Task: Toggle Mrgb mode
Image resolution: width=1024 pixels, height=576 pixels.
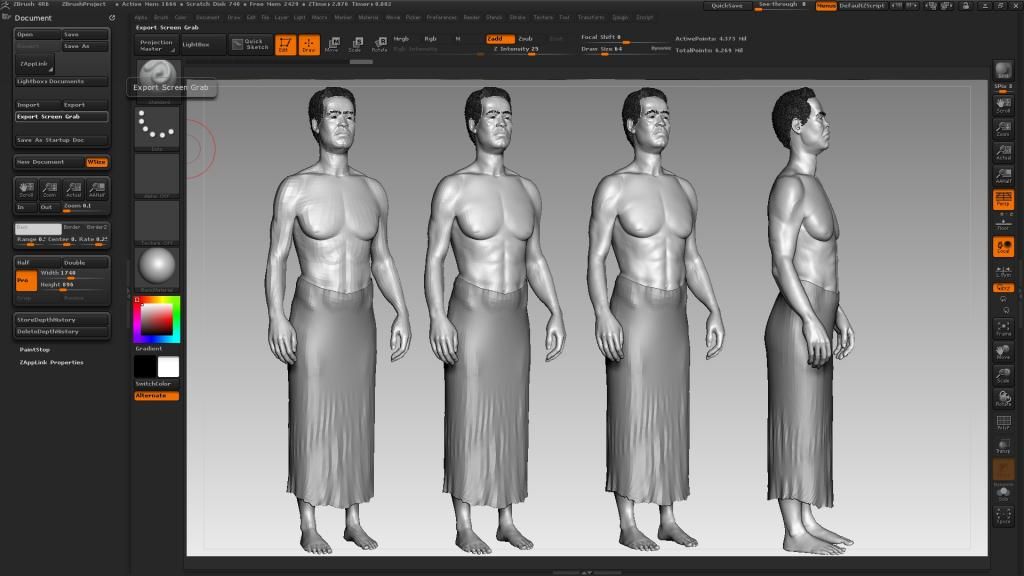Action: tap(401, 39)
